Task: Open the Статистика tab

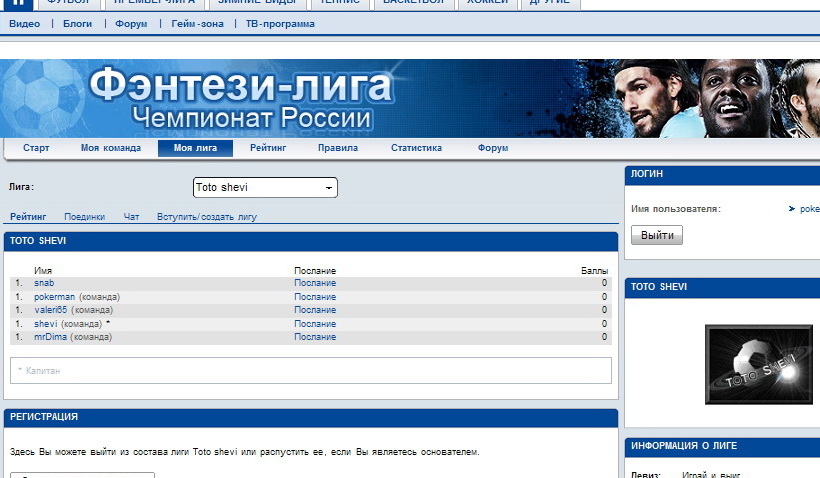Action: [416, 148]
